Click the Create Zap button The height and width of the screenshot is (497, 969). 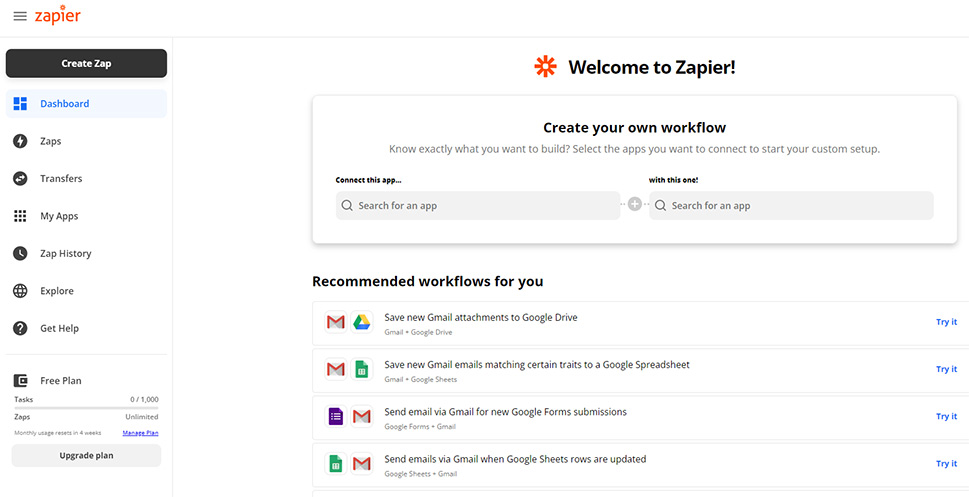coord(87,63)
